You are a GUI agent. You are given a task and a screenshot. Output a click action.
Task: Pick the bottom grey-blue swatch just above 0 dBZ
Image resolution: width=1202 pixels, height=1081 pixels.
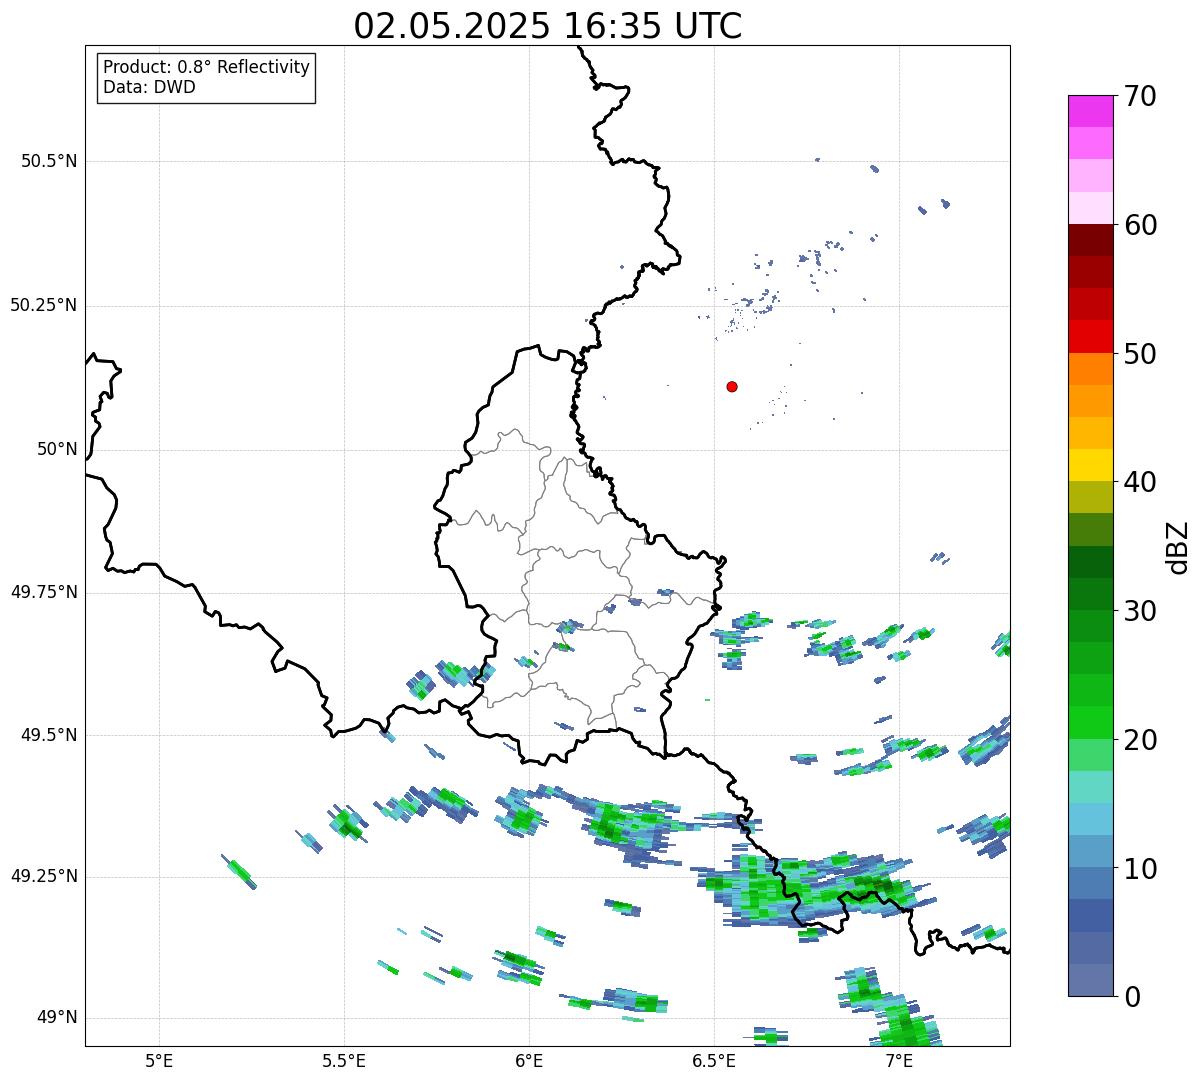pyautogui.click(x=1091, y=980)
